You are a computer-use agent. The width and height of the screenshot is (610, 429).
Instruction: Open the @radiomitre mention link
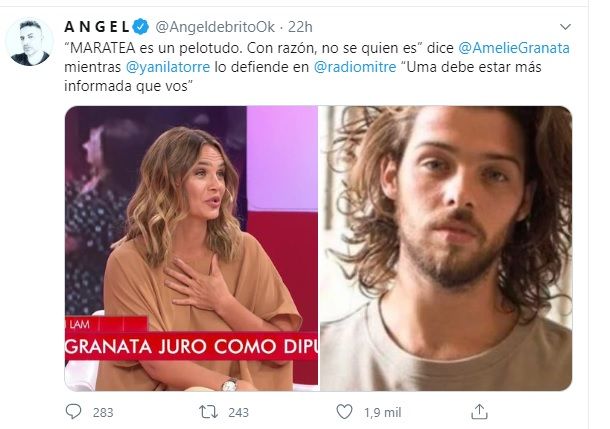(x=355, y=67)
